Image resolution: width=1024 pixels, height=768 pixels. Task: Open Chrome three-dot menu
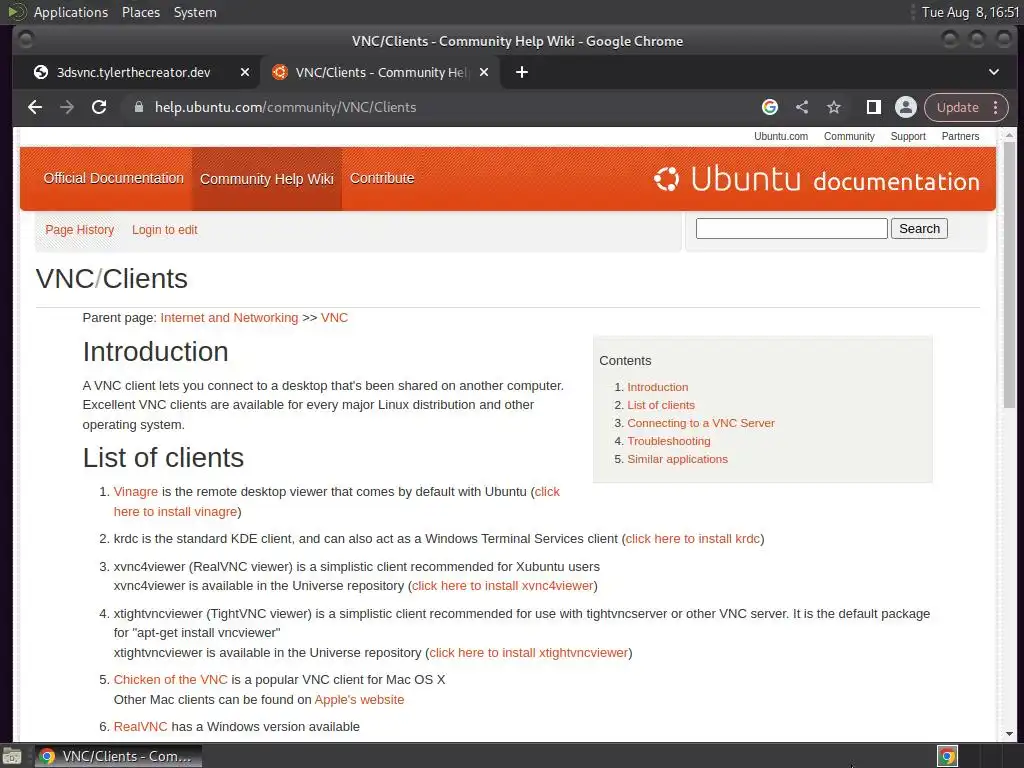point(995,107)
